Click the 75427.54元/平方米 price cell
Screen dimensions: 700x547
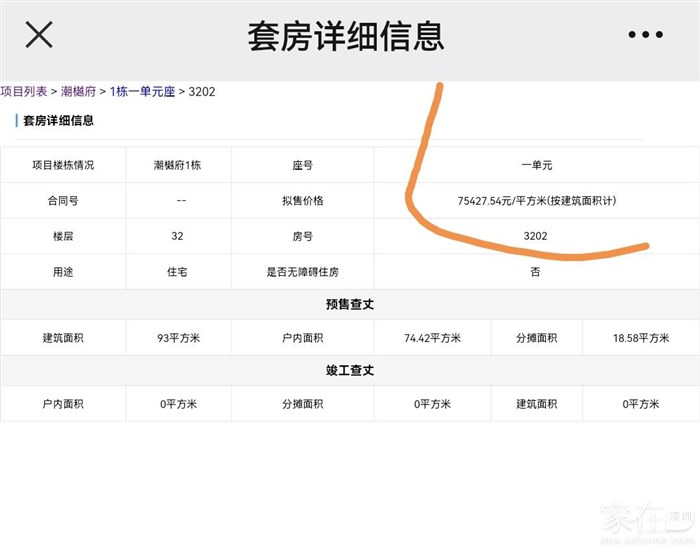tap(536, 201)
